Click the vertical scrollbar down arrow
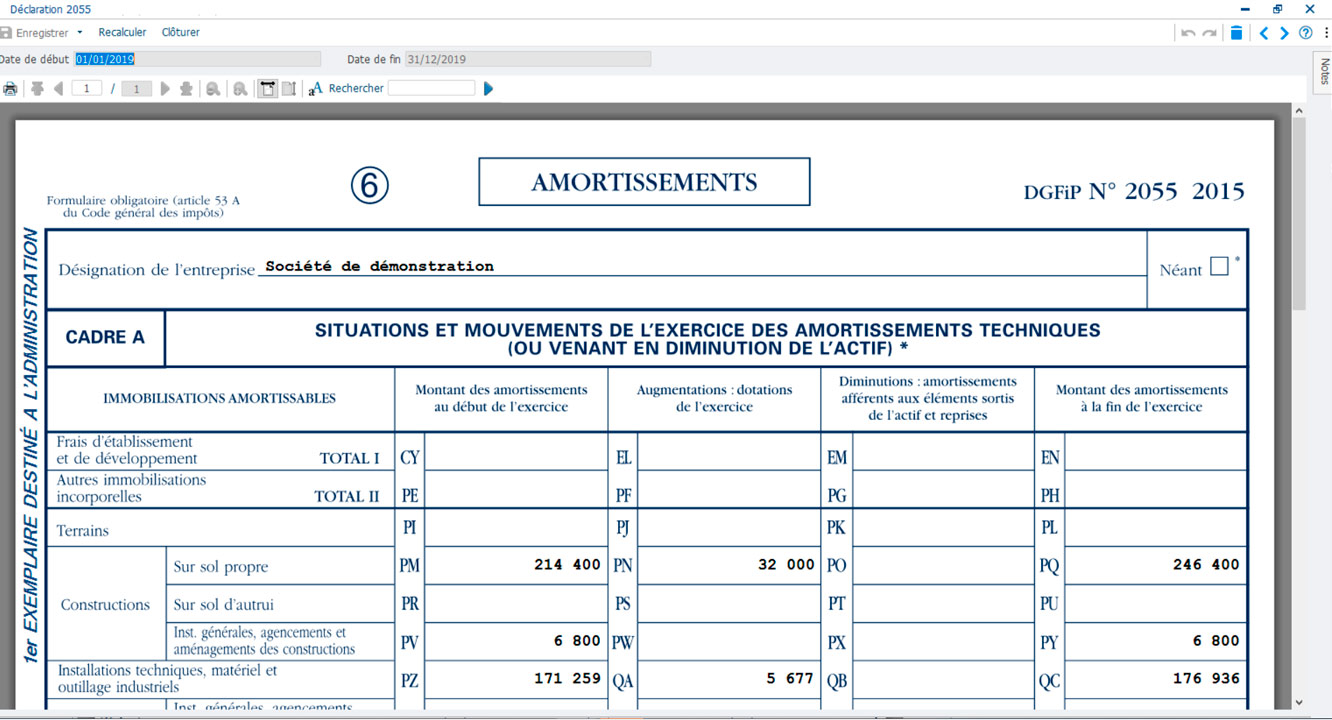 point(1299,702)
